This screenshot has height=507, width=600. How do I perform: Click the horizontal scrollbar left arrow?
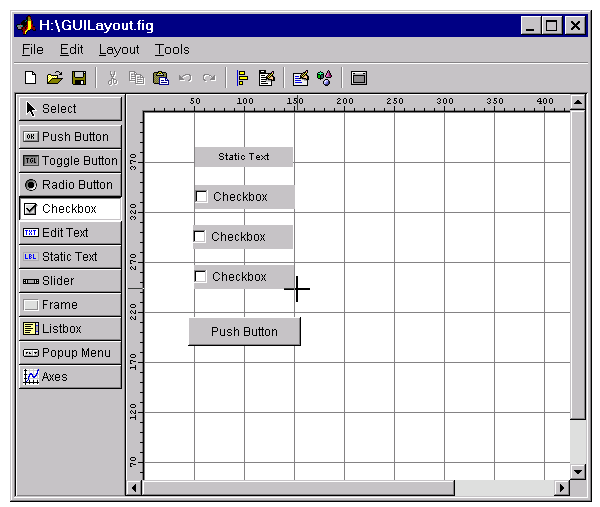134,488
